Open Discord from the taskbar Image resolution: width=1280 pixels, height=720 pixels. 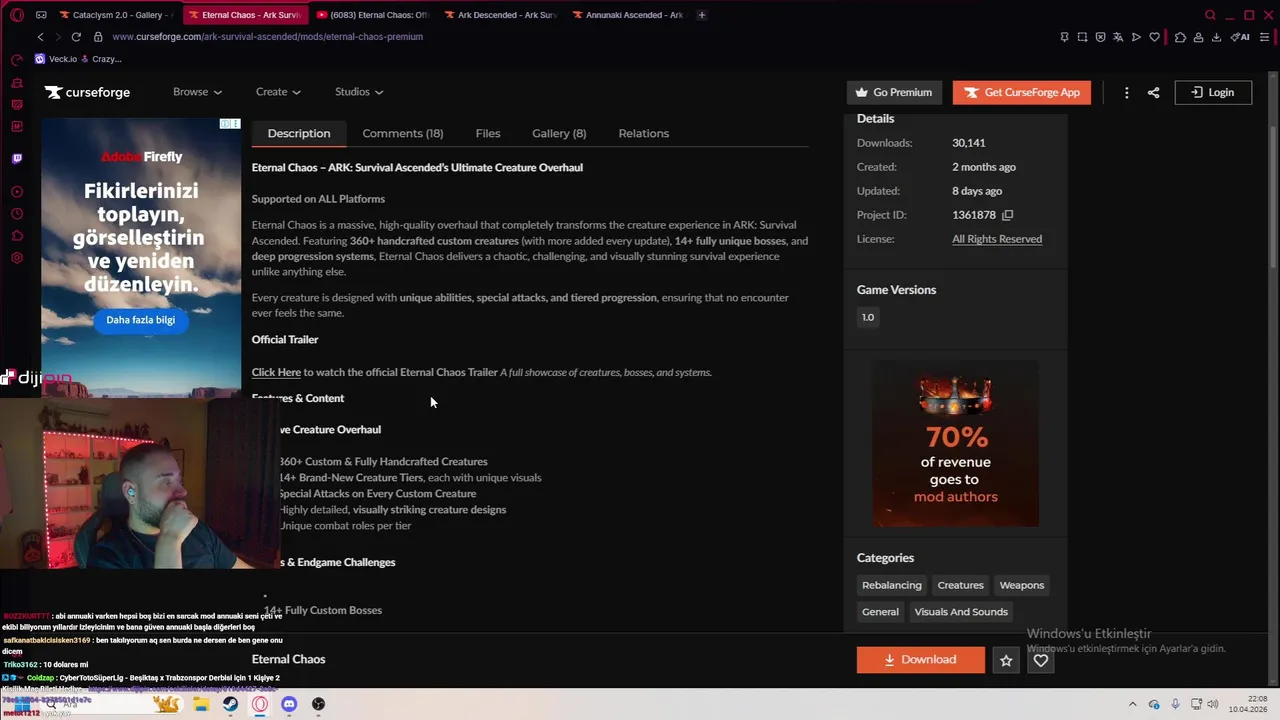(289, 704)
